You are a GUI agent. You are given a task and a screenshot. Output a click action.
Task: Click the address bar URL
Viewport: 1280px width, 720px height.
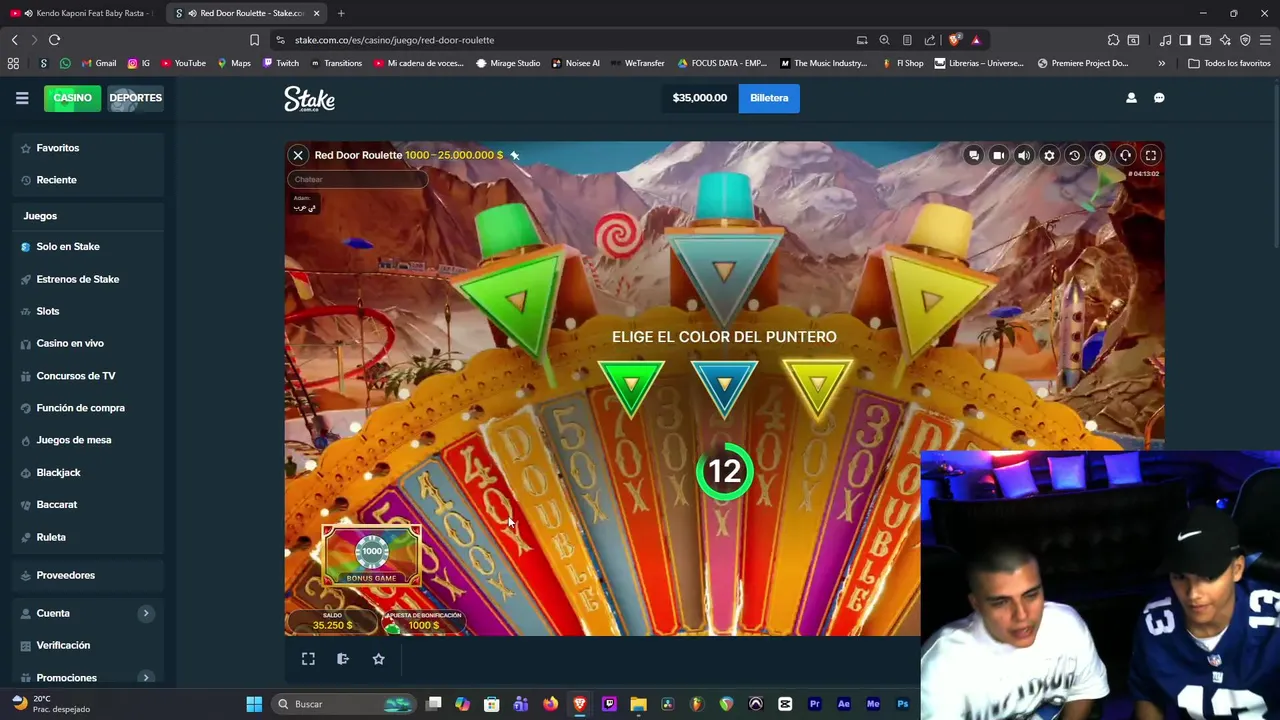394,40
